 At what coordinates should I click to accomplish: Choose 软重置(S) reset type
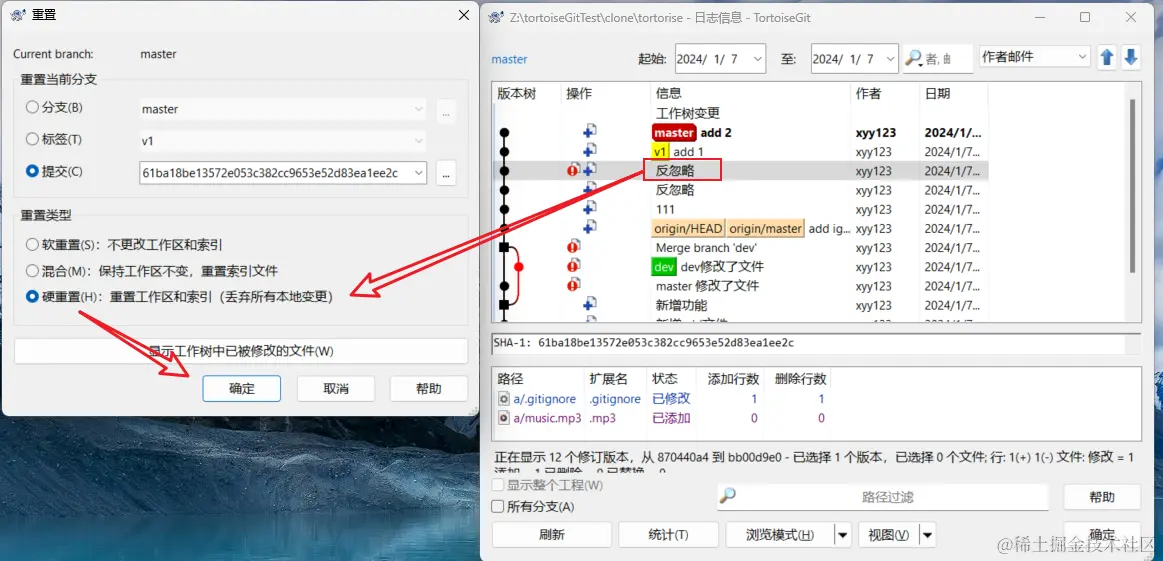(x=32, y=244)
